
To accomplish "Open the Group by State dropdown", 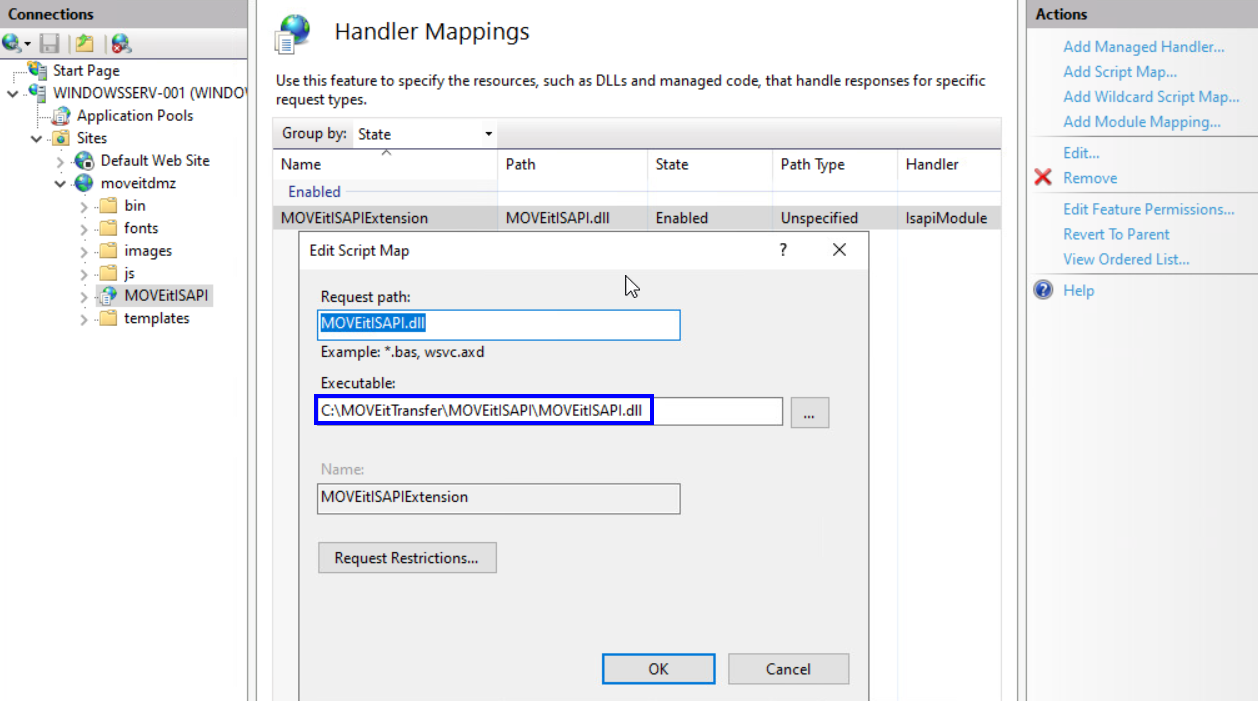I will point(425,134).
